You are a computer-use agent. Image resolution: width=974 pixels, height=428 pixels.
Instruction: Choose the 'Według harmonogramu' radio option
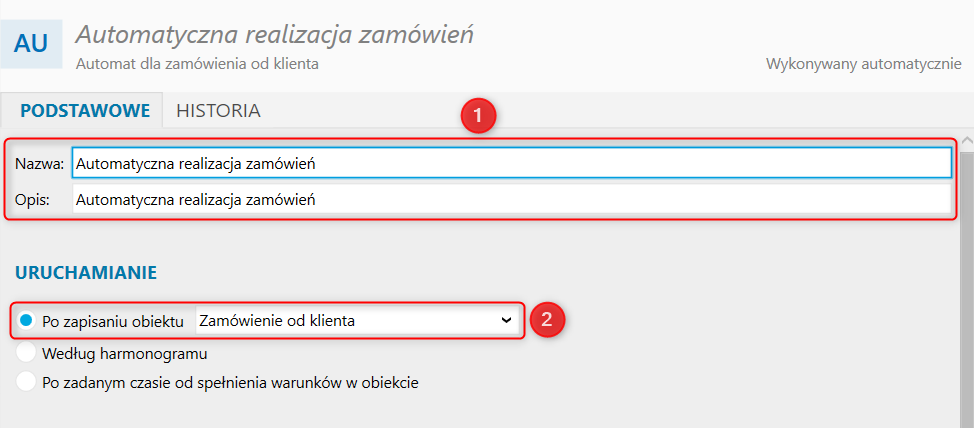(x=26, y=353)
